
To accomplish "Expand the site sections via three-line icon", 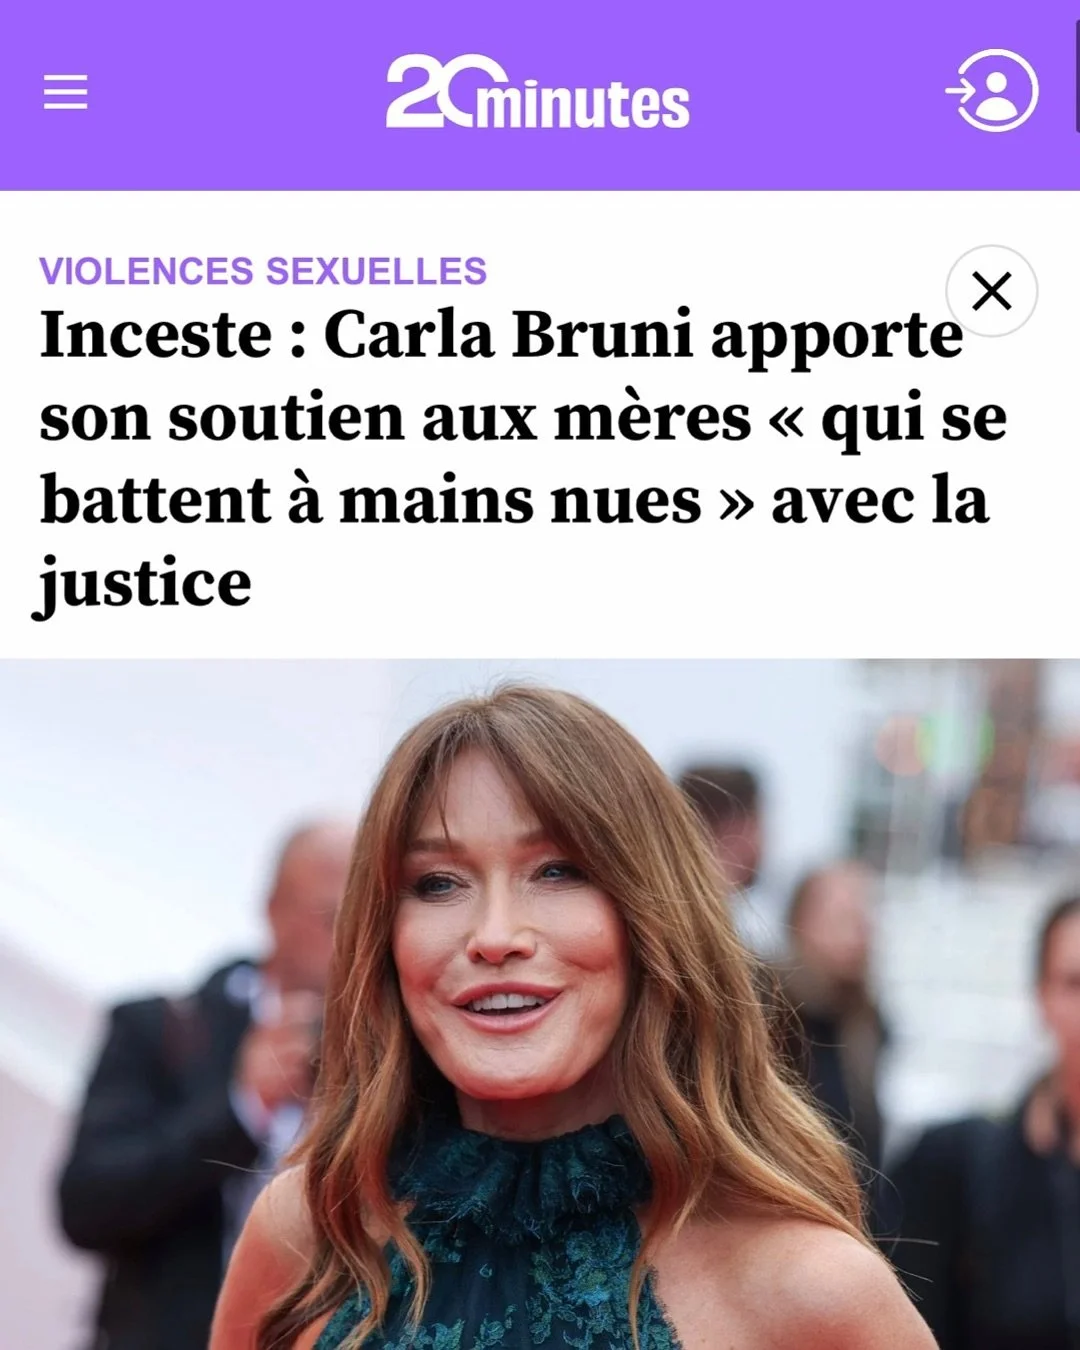I will 65,92.
